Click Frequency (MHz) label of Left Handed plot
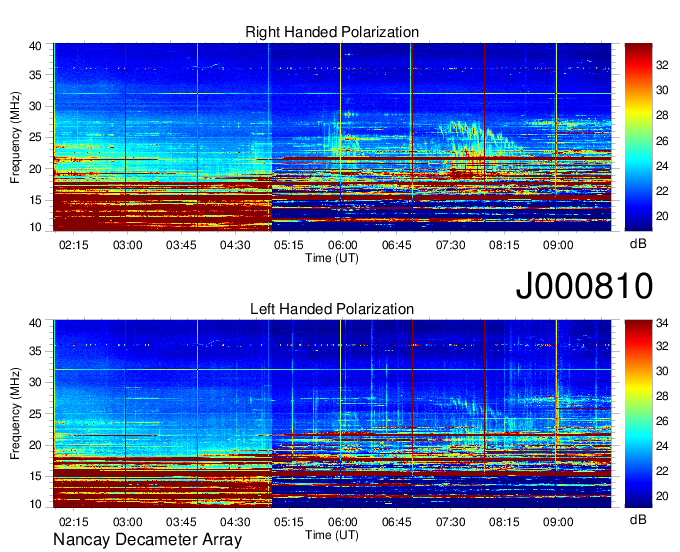Viewport: 680px width, 552px height. pyautogui.click(x=15, y=414)
